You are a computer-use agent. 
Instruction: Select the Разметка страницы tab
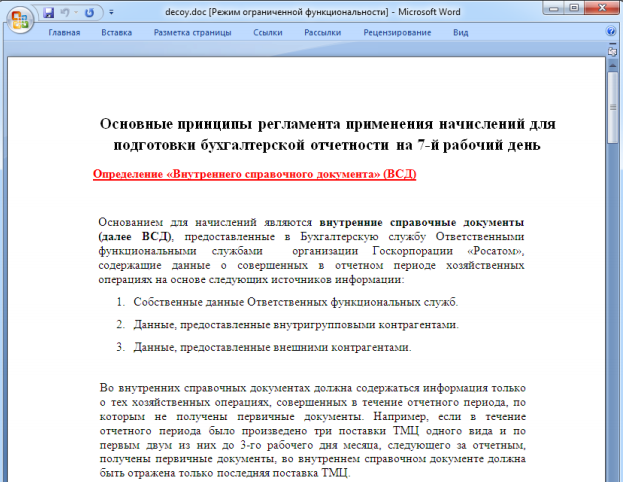192,32
